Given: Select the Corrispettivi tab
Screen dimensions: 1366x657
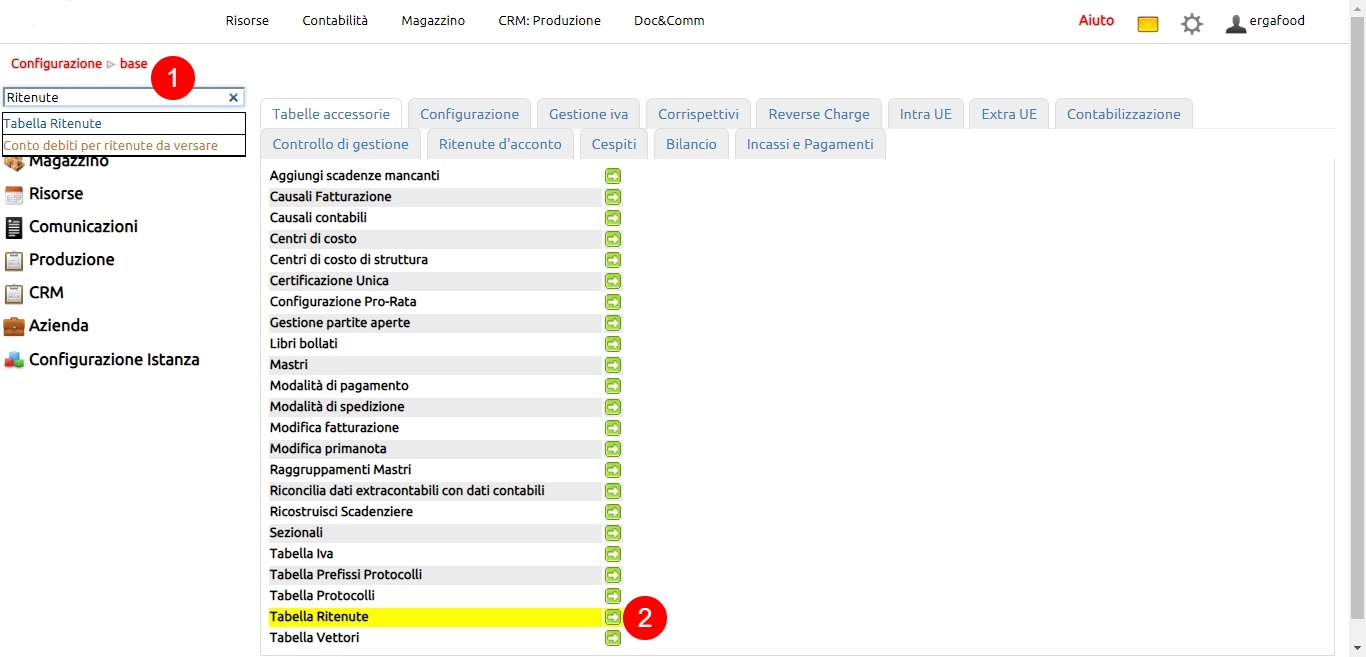Looking at the screenshot, I should tap(698, 114).
